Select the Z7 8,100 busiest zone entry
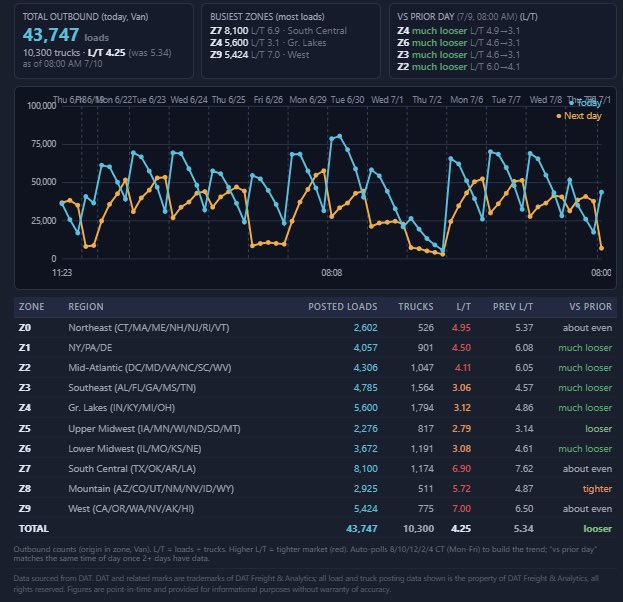Viewport: 623px width, 602px height. (x=278, y=31)
